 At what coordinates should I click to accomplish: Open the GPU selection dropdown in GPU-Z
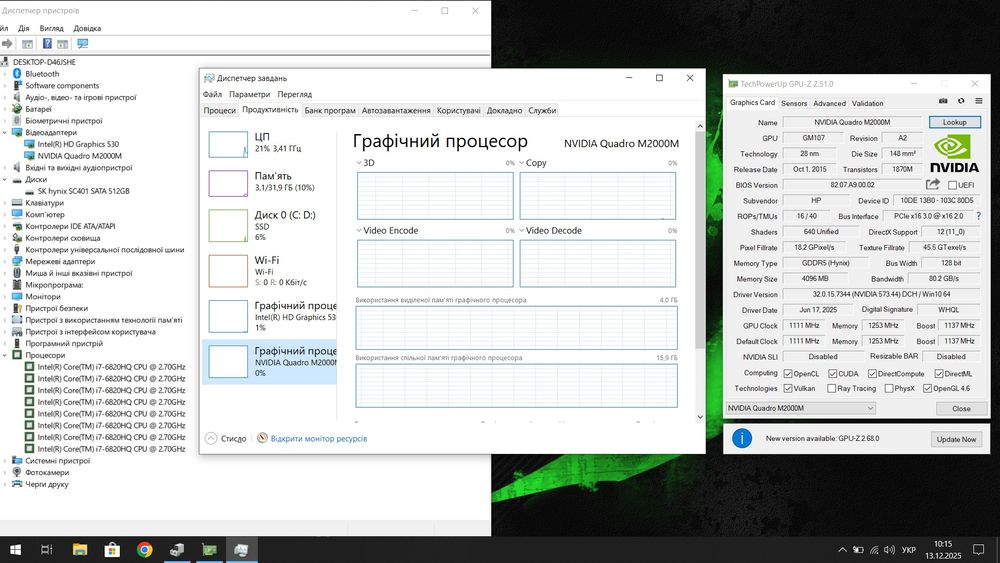(x=800, y=408)
